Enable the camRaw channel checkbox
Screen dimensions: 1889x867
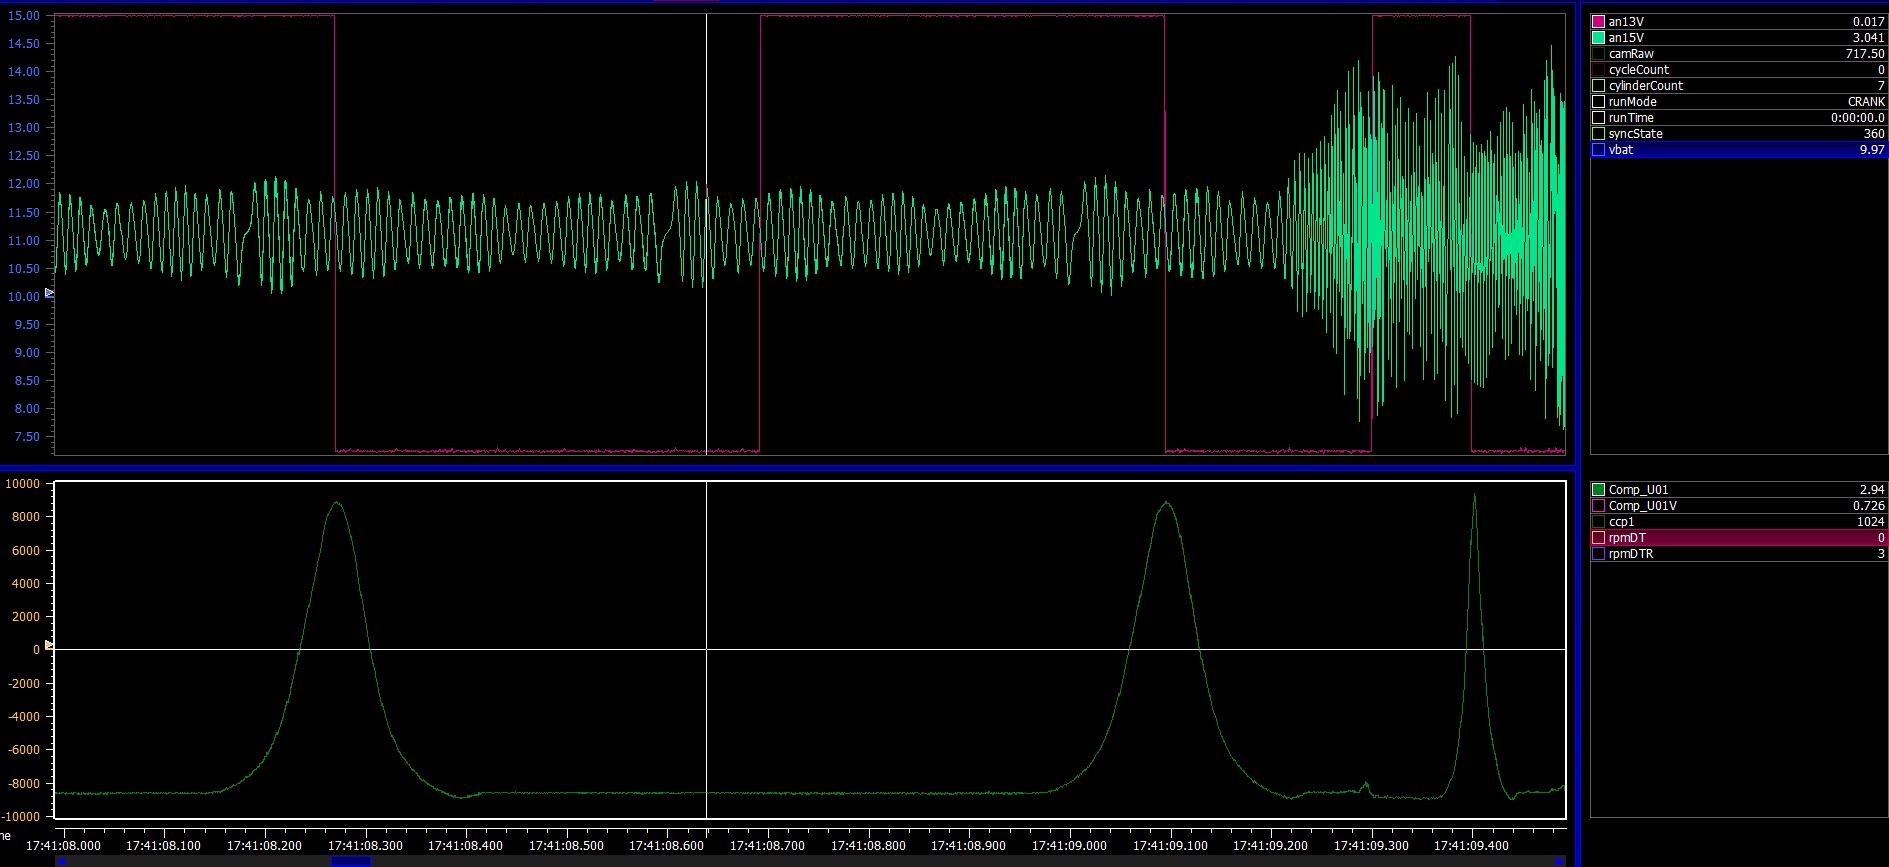tap(1598, 54)
